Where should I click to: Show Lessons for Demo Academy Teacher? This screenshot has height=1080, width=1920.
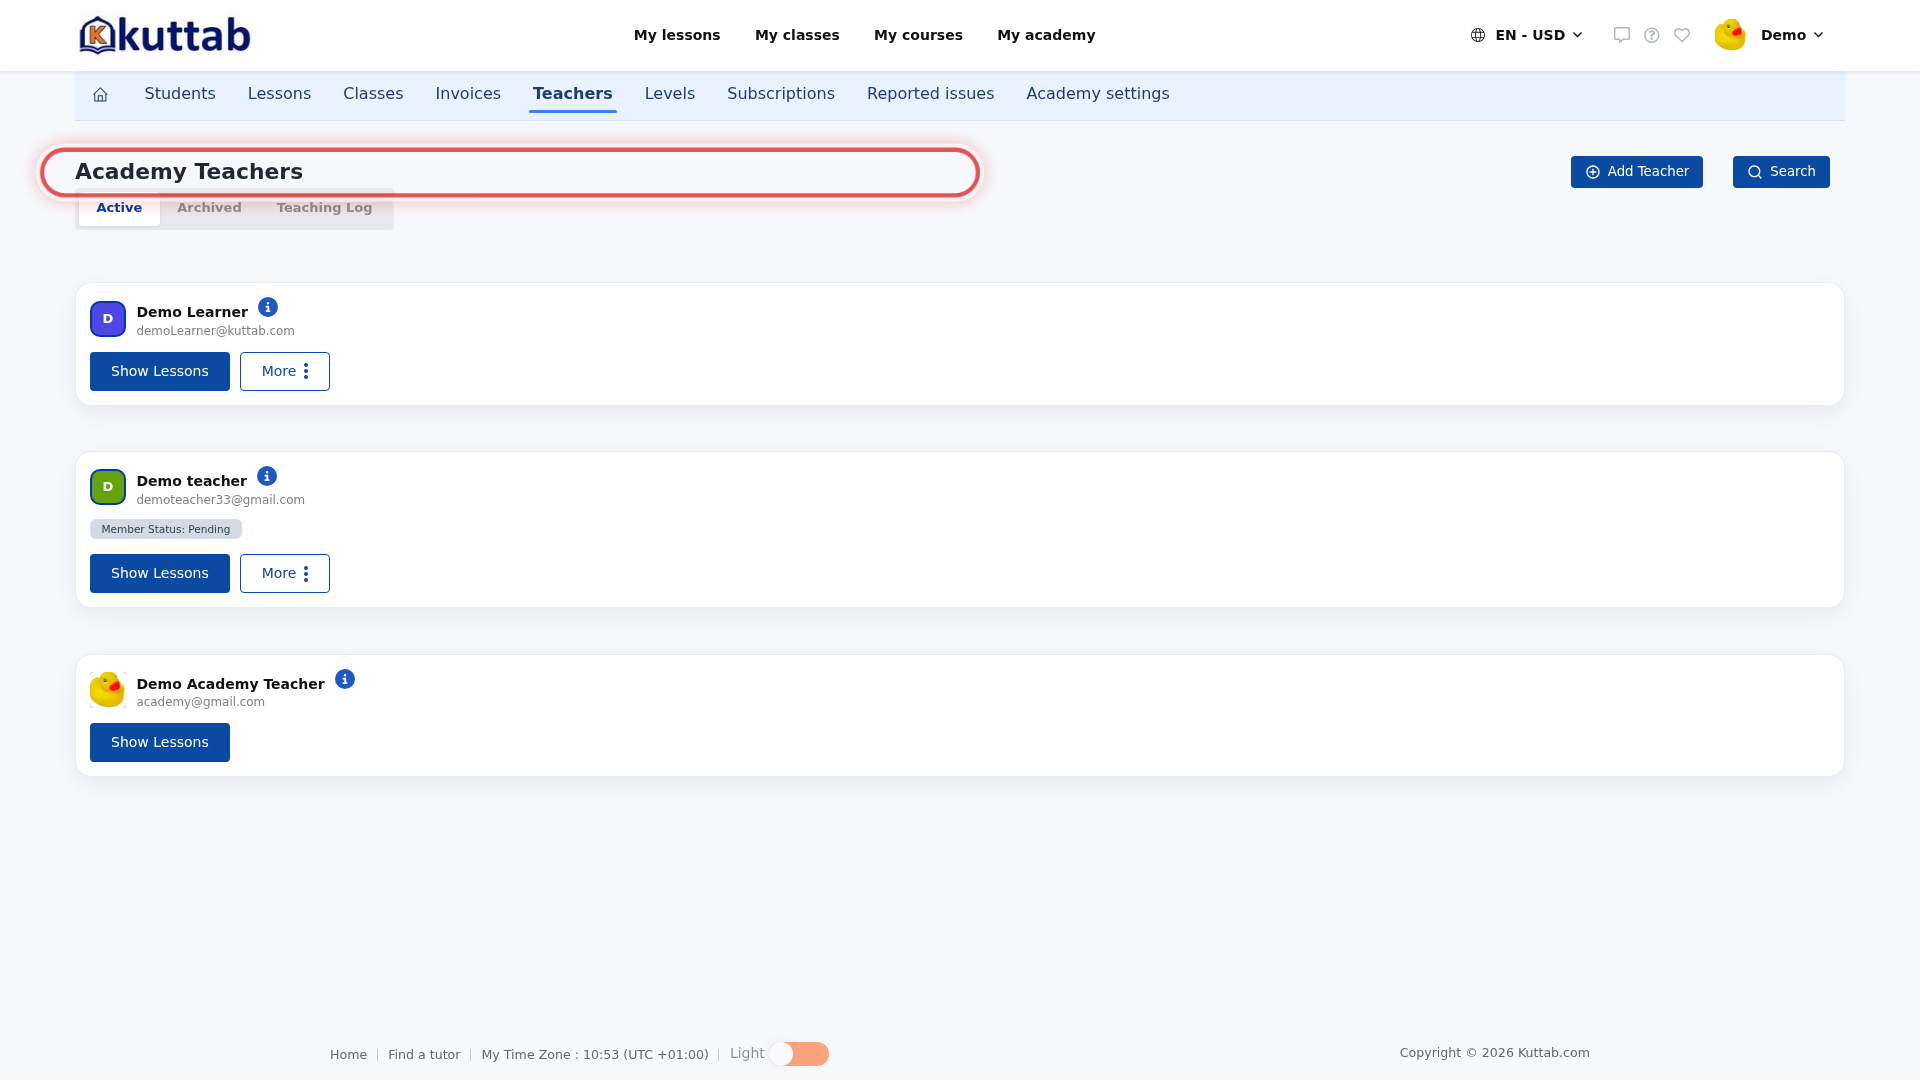coord(160,742)
